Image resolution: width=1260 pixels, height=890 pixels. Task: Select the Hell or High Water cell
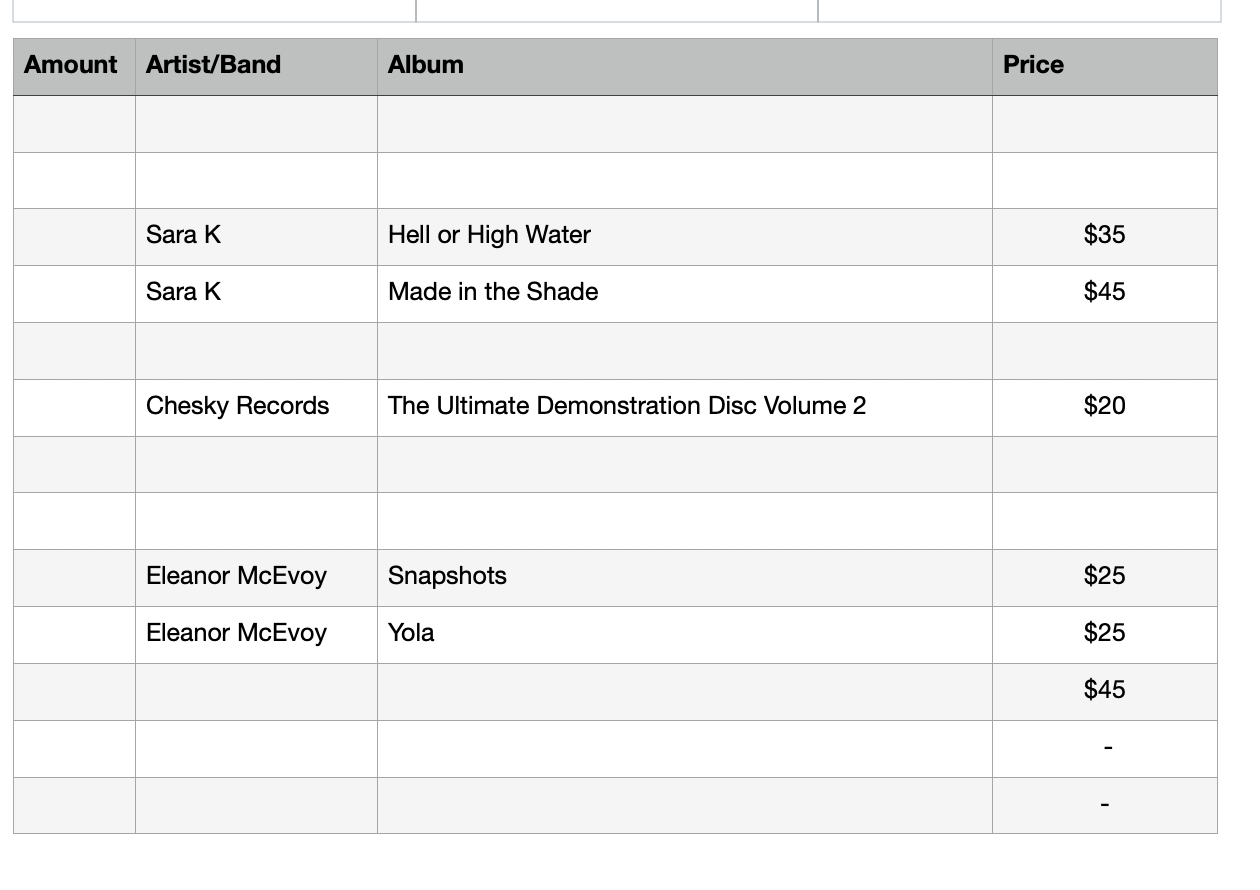click(x=685, y=237)
